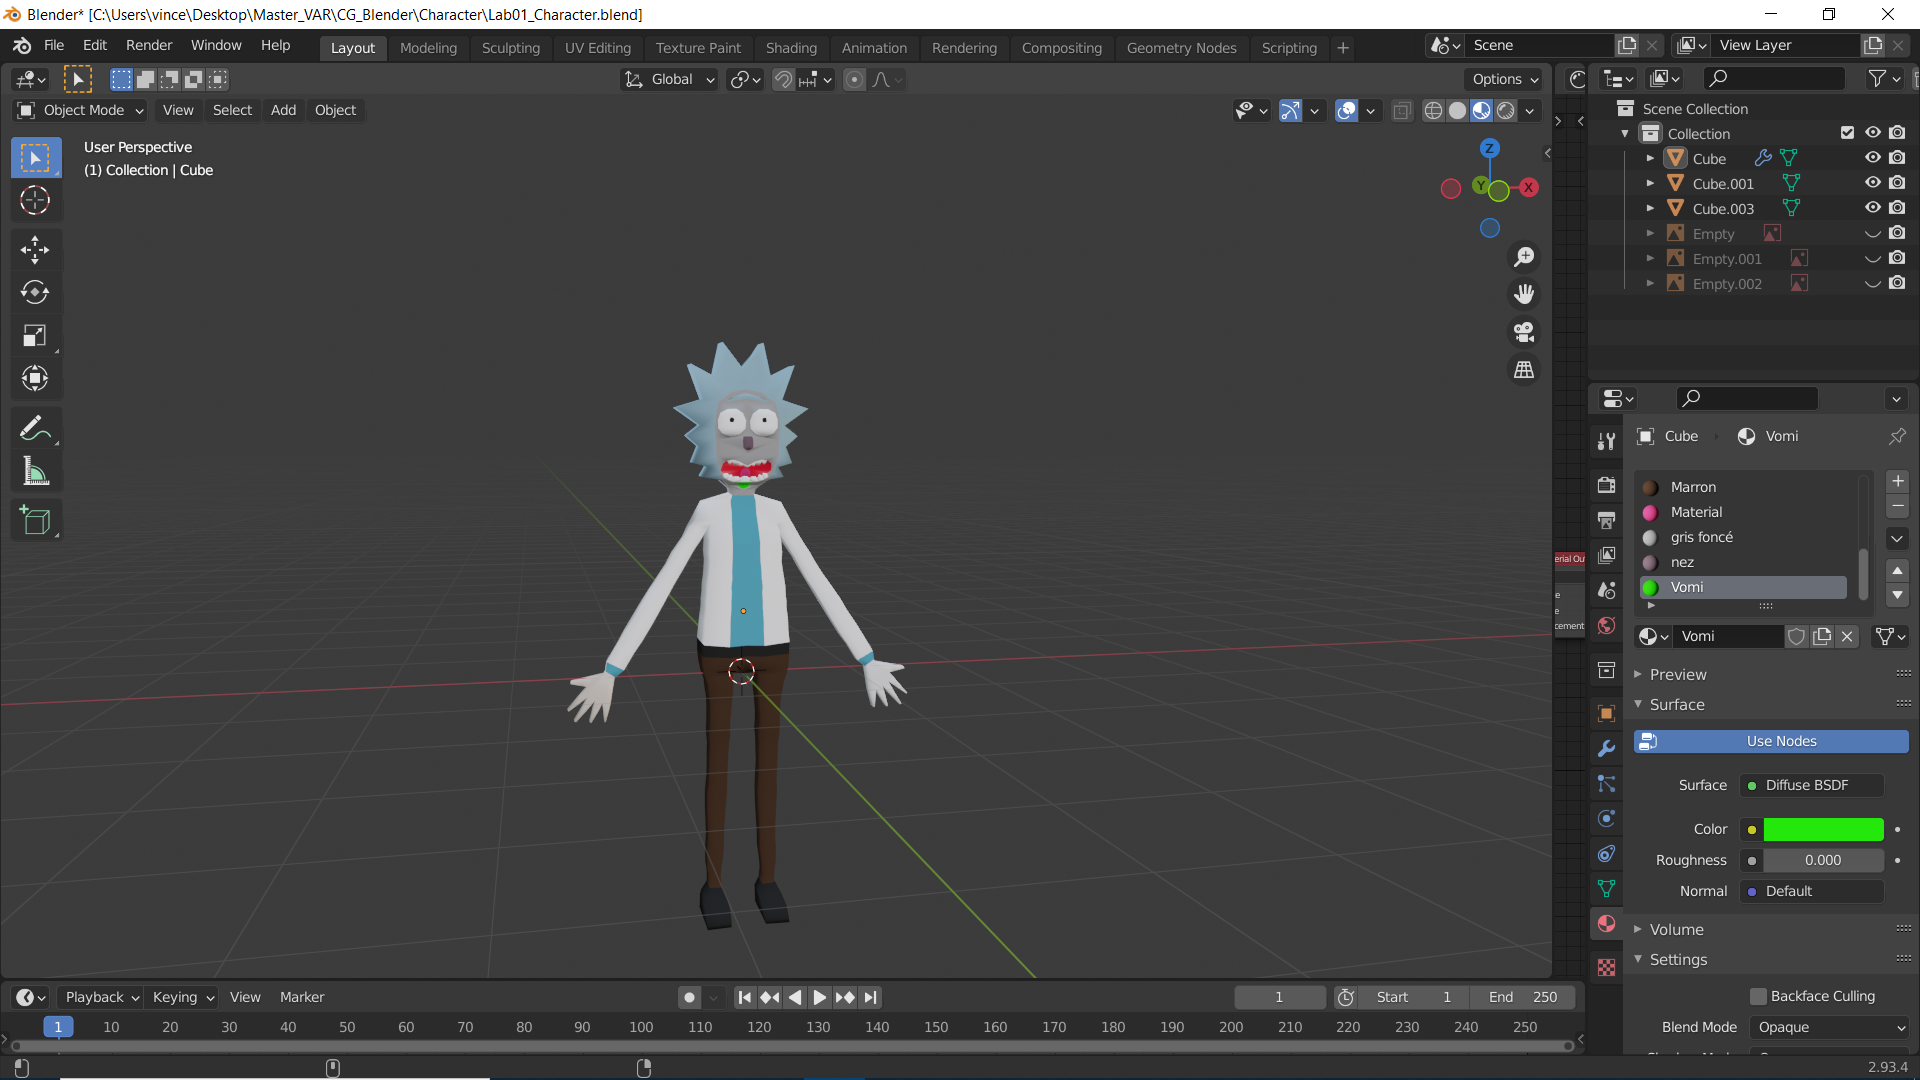
Task: Click the Diffuse BSDF surface shader button
Action: (x=1812, y=785)
